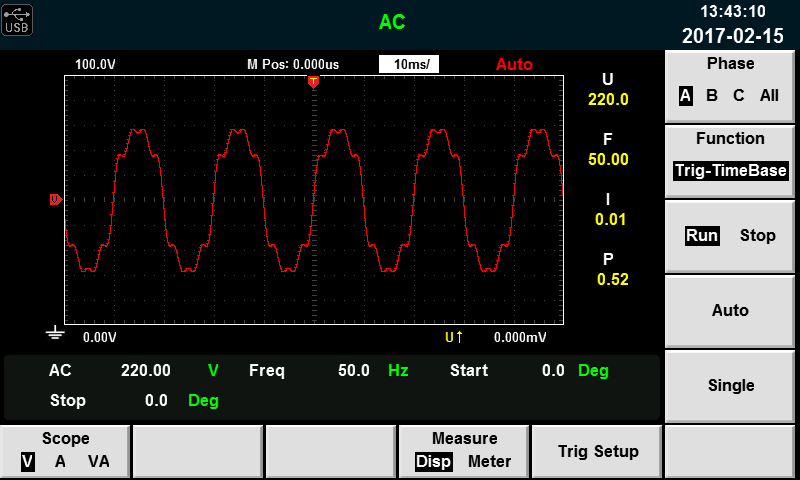Click the M Pos: 0.000us label
This screenshot has width=800, height=480.
[293, 64]
